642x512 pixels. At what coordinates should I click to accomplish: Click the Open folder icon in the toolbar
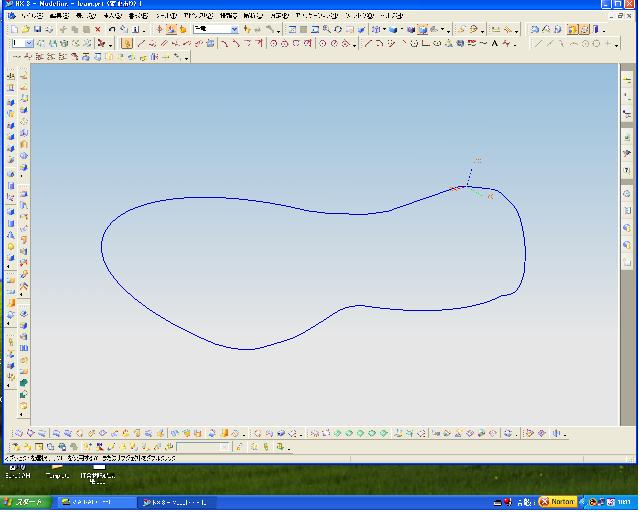pyautogui.click(x=25, y=30)
